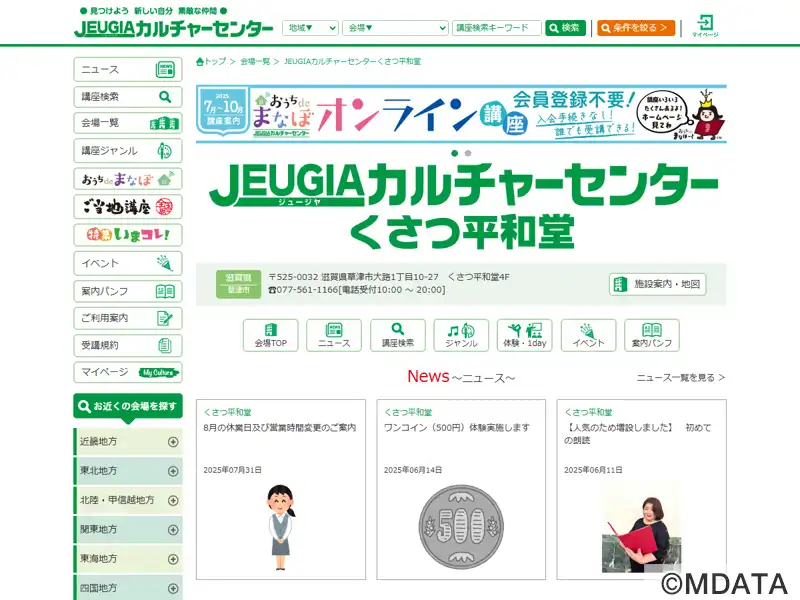Open the 会場 dropdown
800x600 pixels.
[x=395, y=28]
